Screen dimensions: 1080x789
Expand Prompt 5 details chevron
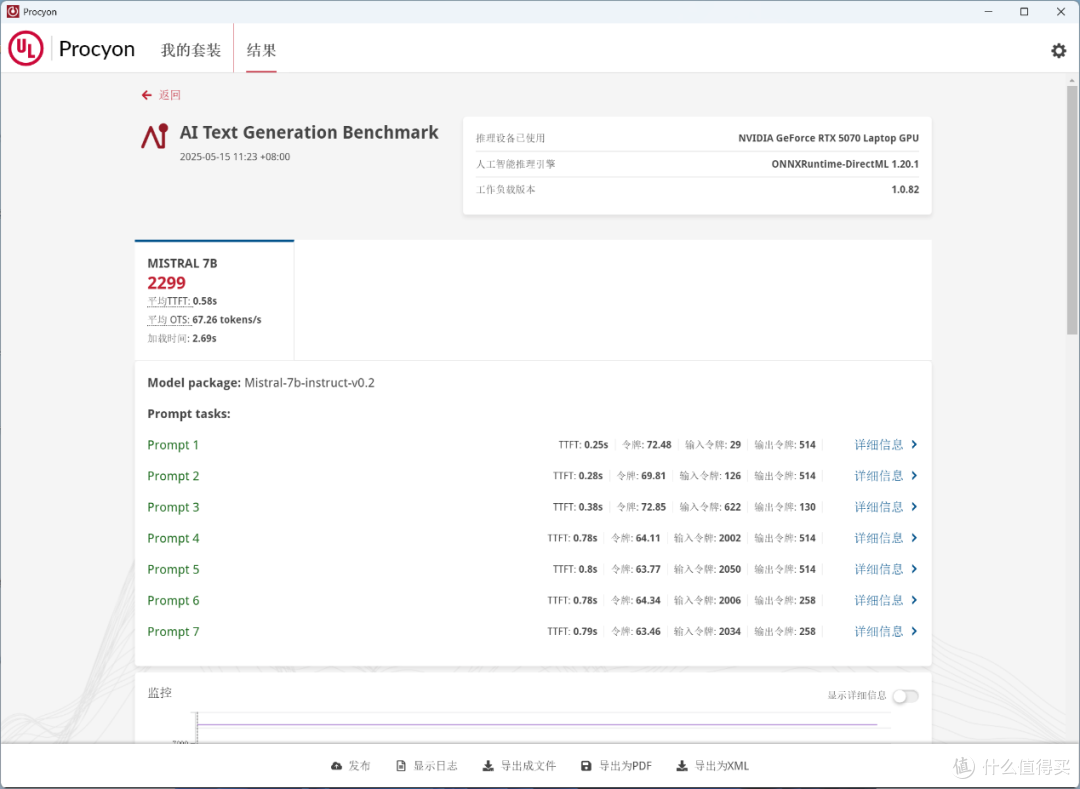point(914,569)
